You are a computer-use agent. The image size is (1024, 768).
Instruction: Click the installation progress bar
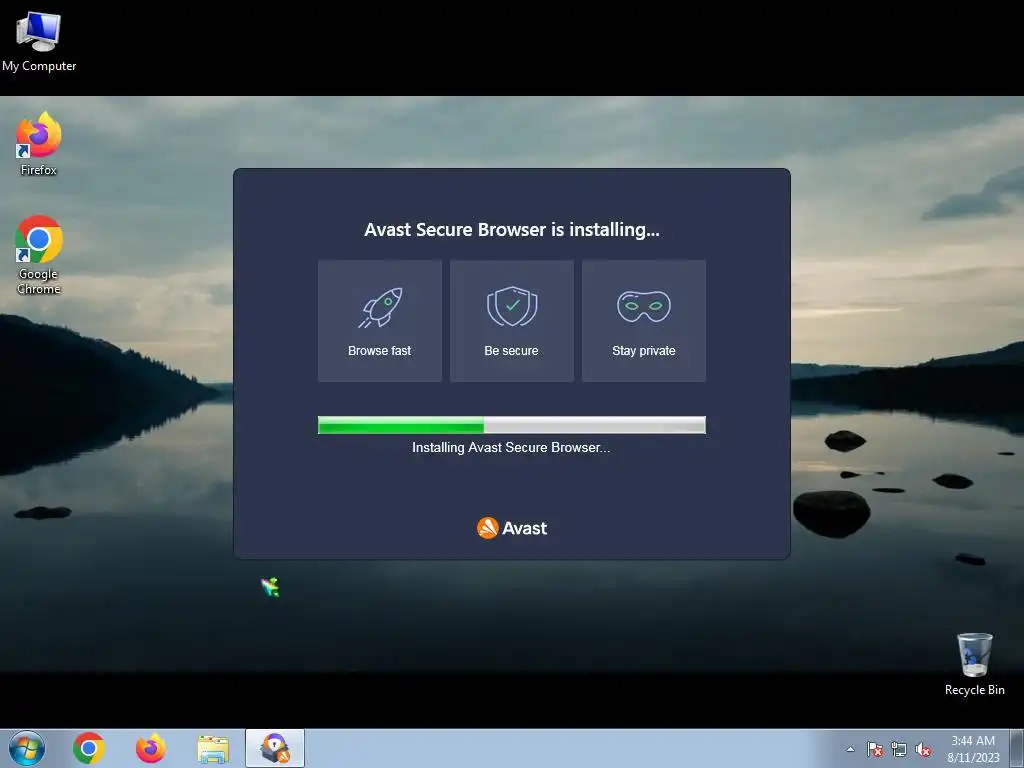point(511,425)
